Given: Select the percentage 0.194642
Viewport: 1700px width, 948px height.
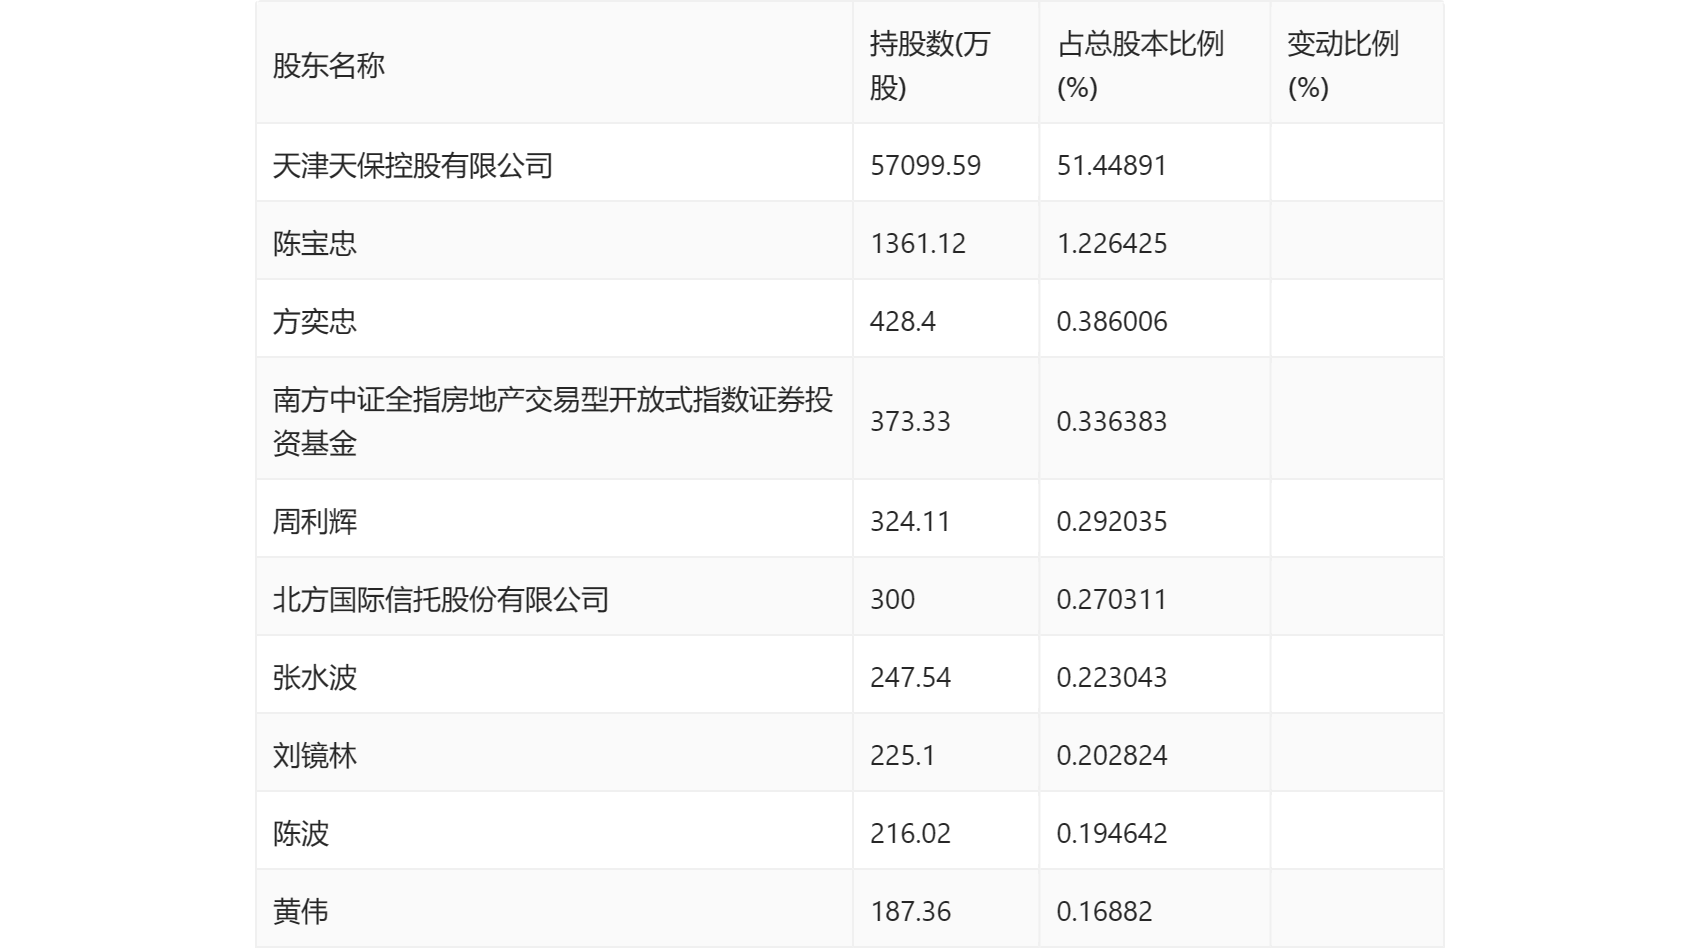Looking at the screenshot, I should [1112, 834].
